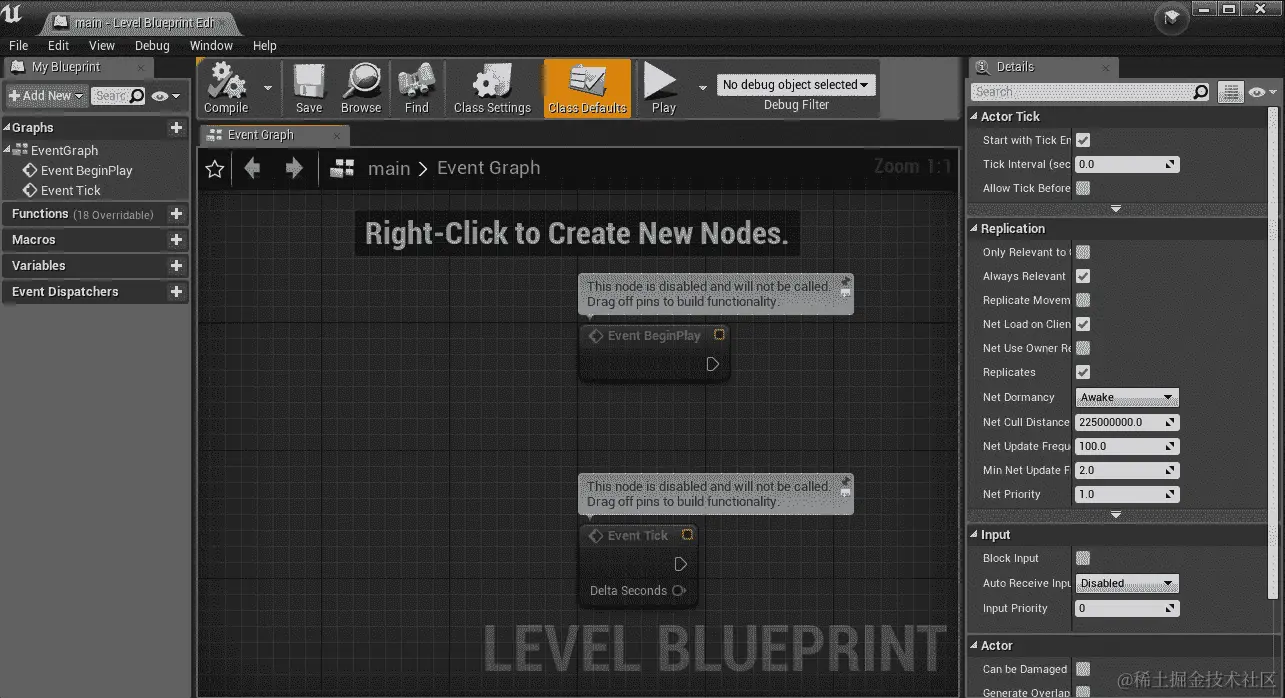Click the main breadcrumb link
Screen dimensions: 1285x698
coord(389,168)
